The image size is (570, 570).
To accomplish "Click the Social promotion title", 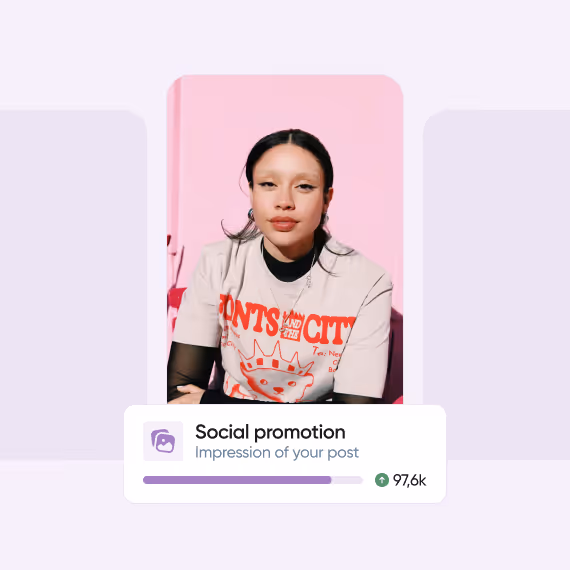I will (270, 432).
